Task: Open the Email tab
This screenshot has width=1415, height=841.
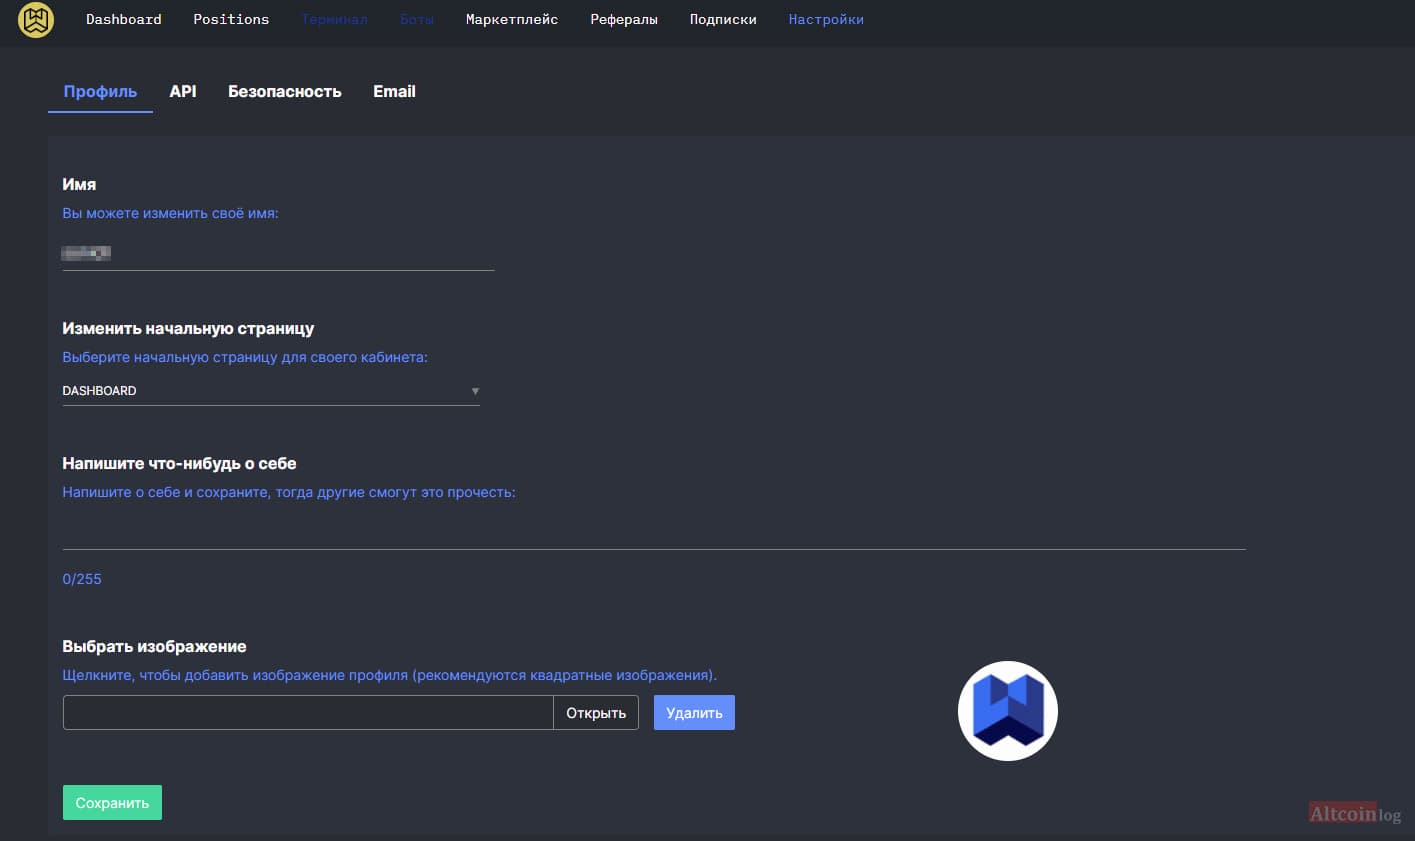Action: 394,92
